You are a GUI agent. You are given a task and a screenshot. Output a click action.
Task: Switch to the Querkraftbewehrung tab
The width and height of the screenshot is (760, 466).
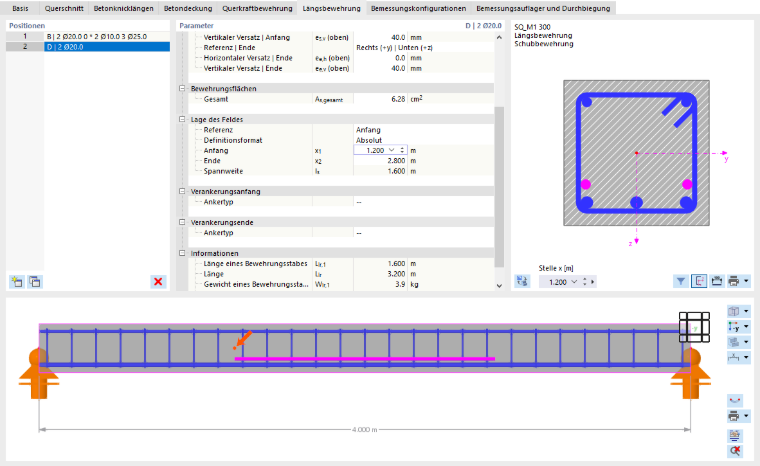257,8
